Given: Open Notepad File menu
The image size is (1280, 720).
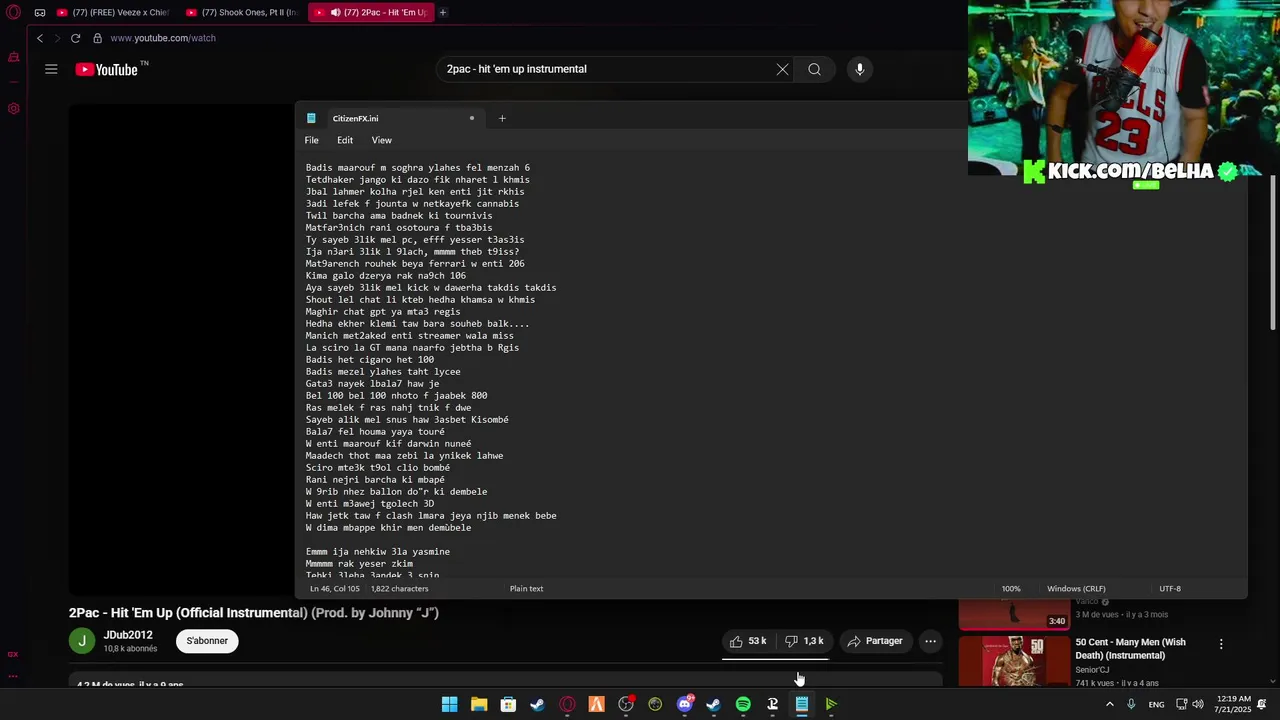Looking at the screenshot, I should point(312,140).
